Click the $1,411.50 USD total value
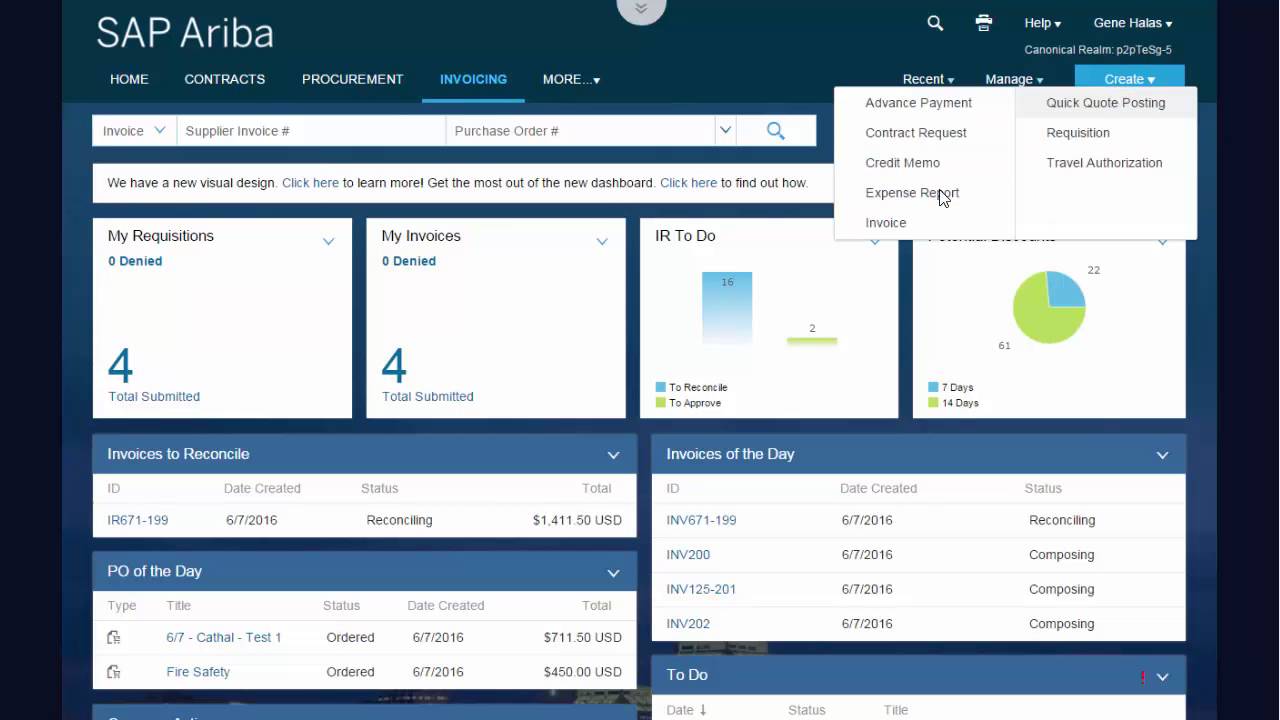This screenshot has height=720, width=1280. (577, 520)
